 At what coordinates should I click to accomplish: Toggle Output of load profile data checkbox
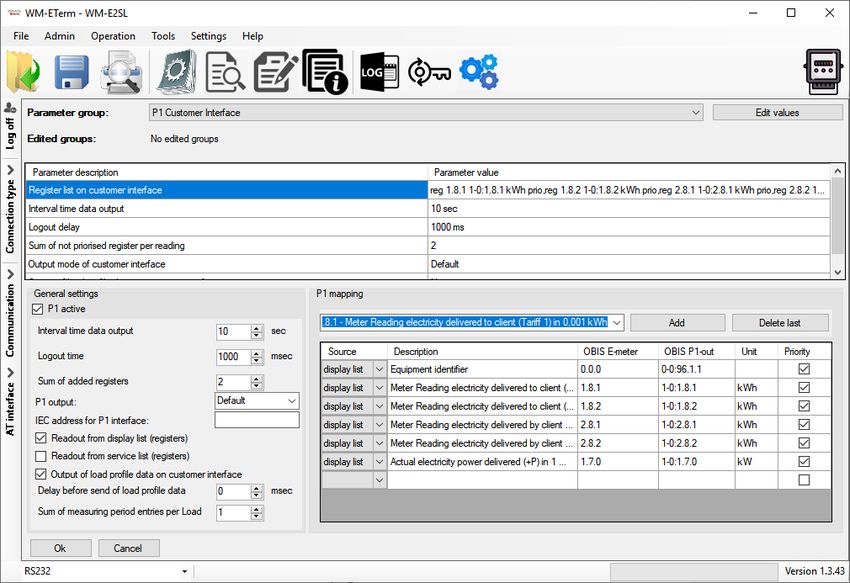coord(41,474)
